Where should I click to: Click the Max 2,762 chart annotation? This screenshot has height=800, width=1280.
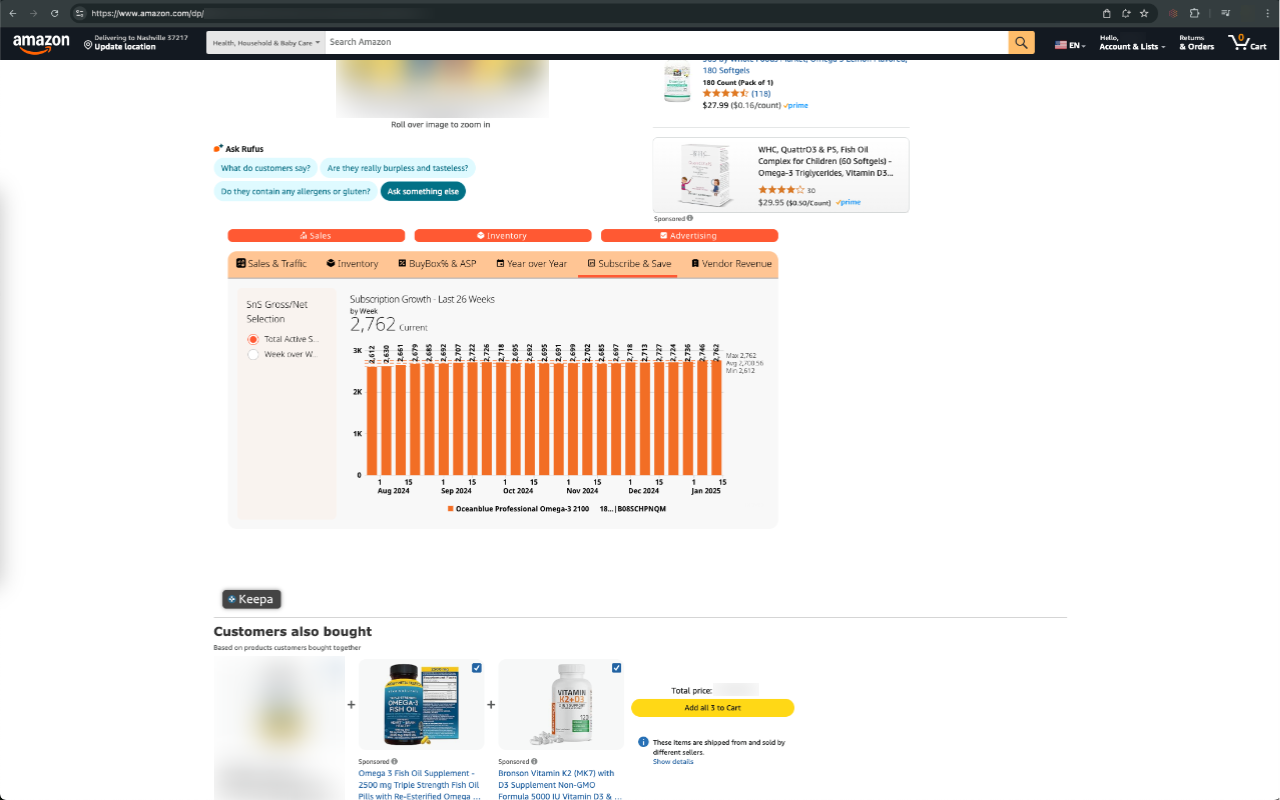pyautogui.click(x=741, y=355)
